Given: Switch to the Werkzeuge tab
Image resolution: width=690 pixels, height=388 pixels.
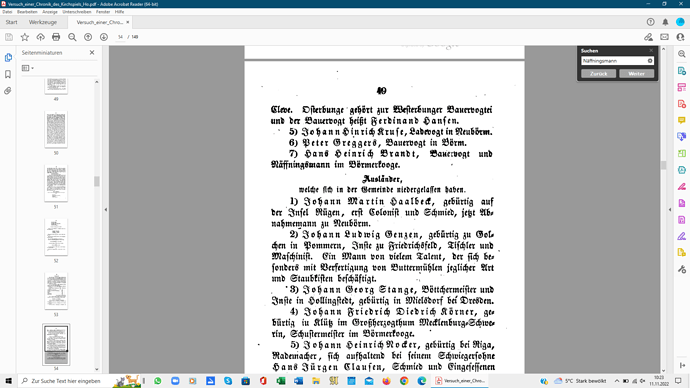Looking at the screenshot, I should pyautogui.click(x=43, y=22).
